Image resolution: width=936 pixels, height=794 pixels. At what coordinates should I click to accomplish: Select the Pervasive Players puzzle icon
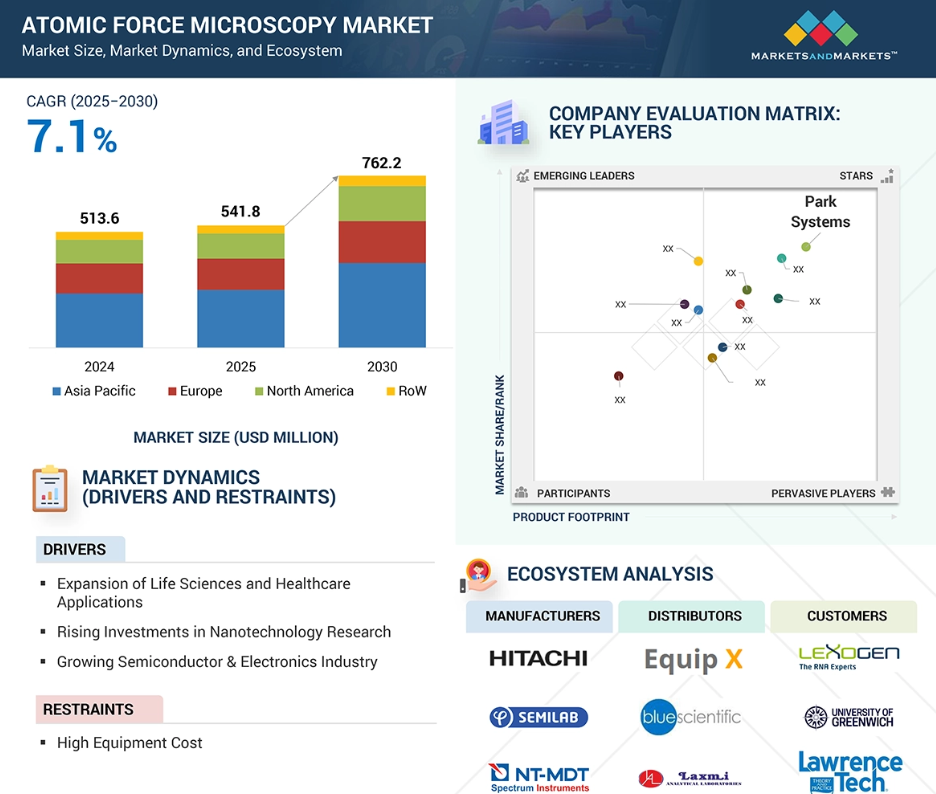tap(888, 492)
